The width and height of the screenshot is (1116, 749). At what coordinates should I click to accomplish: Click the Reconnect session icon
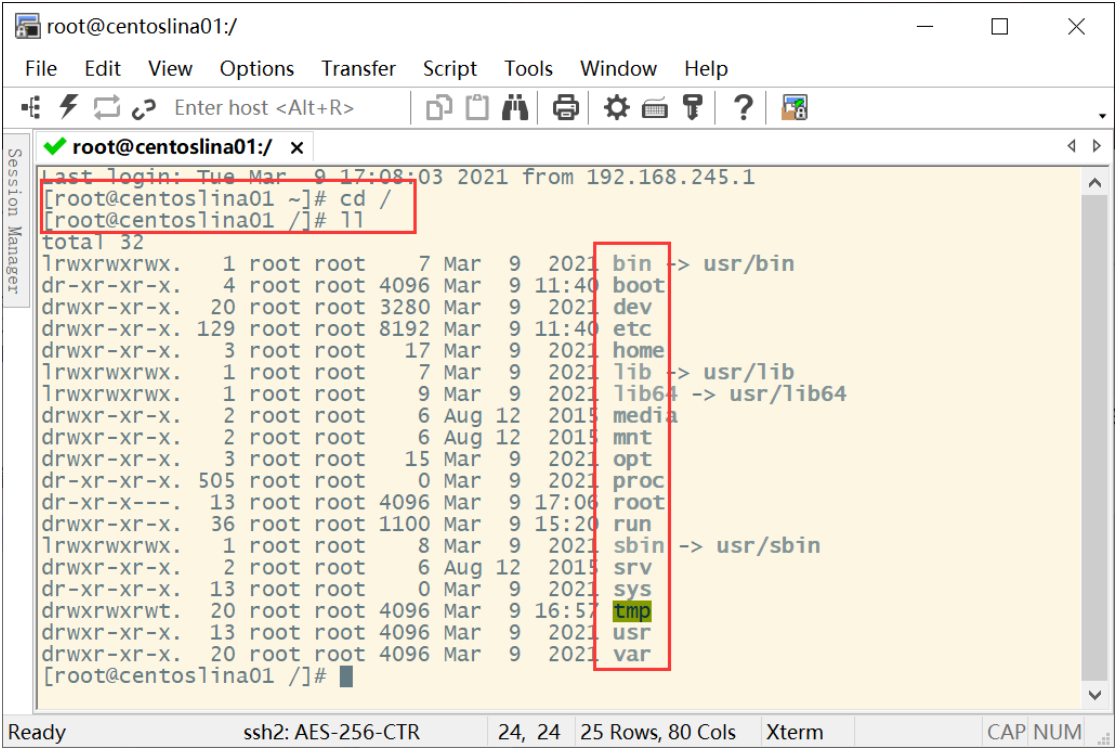tap(107, 108)
